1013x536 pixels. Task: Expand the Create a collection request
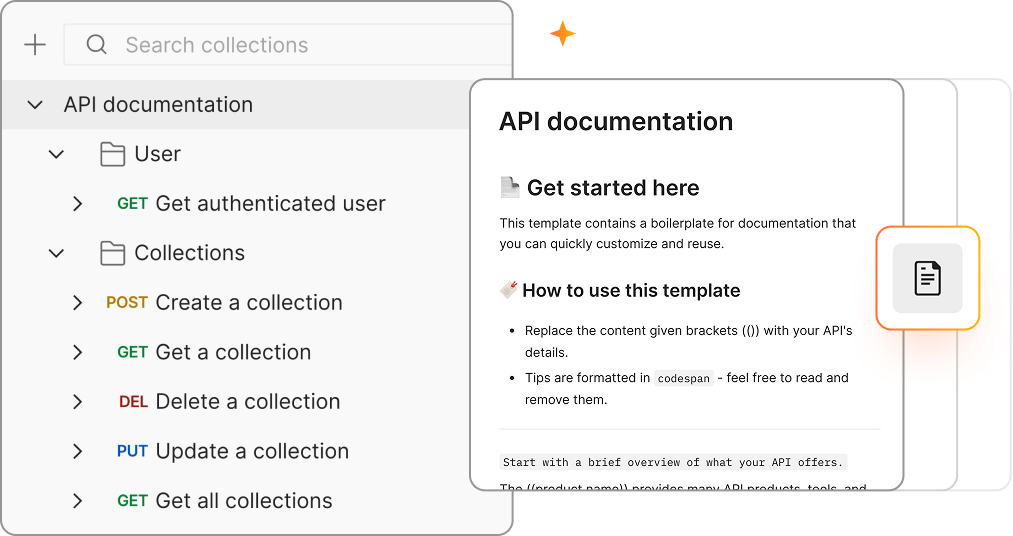tap(78, 302)
